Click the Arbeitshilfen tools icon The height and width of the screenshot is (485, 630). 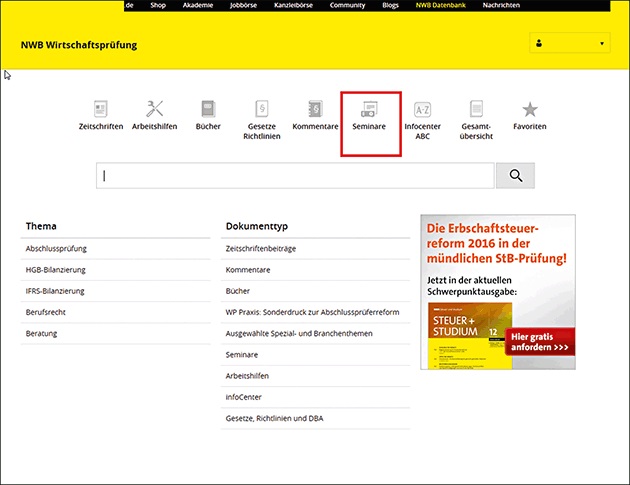click(x=154, y=109)
